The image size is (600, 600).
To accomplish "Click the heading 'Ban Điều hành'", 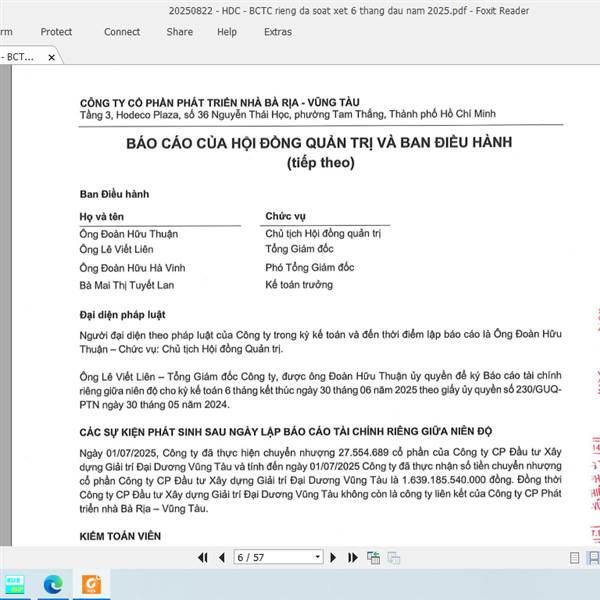I will (x=114, y=194).
